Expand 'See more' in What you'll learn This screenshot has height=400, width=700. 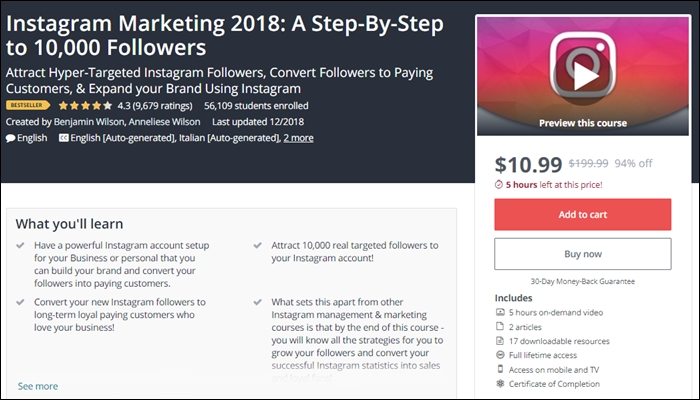38,386
